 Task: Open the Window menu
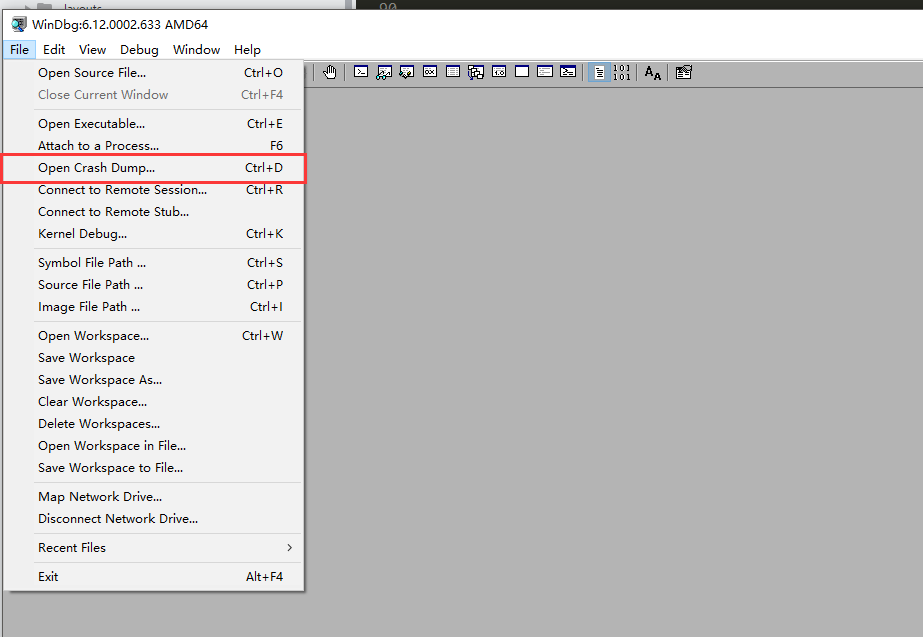[x=197, y=49]
